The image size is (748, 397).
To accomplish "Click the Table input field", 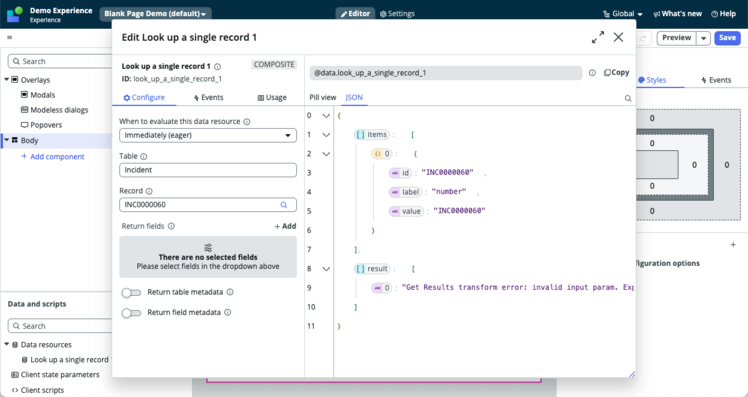I will coord(208,170).
